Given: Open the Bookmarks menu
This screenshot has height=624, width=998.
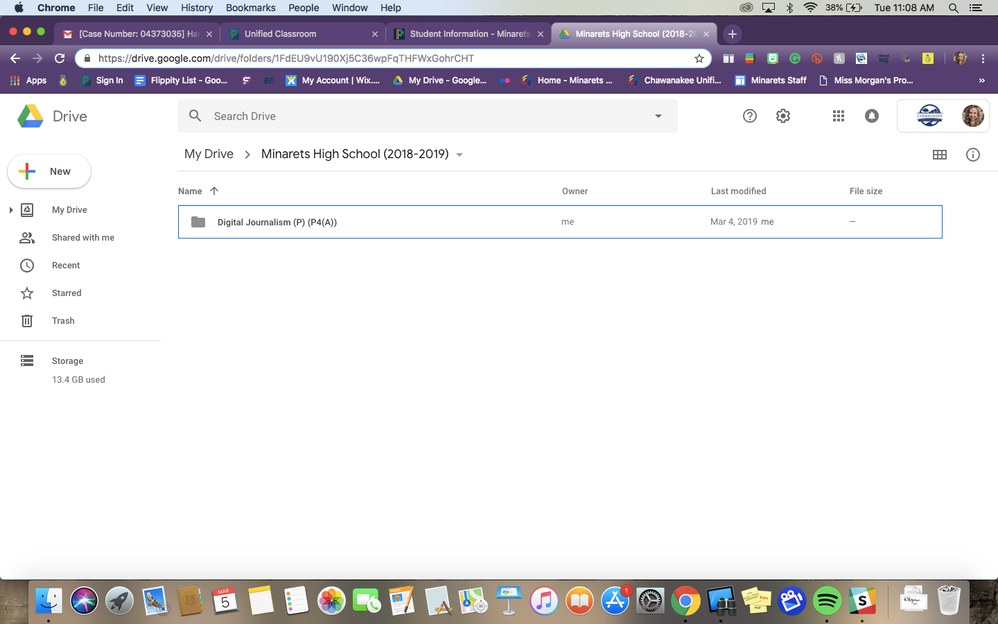Looking at the screenshot, I should (251, 8).
